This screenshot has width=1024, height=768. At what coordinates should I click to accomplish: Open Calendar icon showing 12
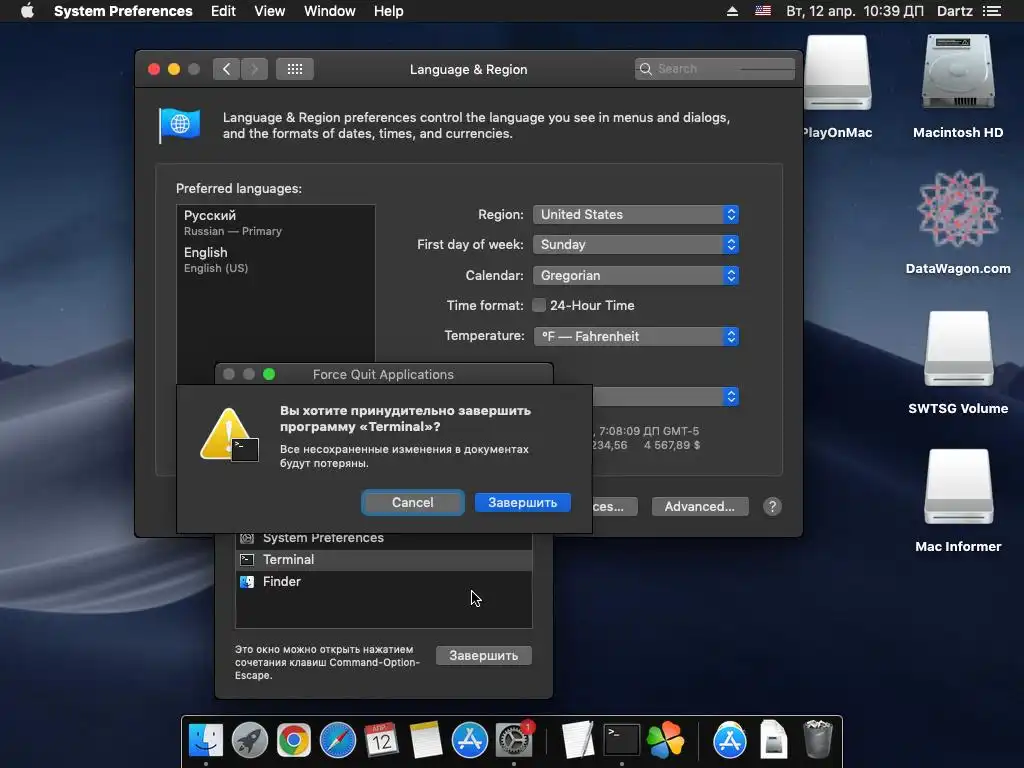point(381,740)
